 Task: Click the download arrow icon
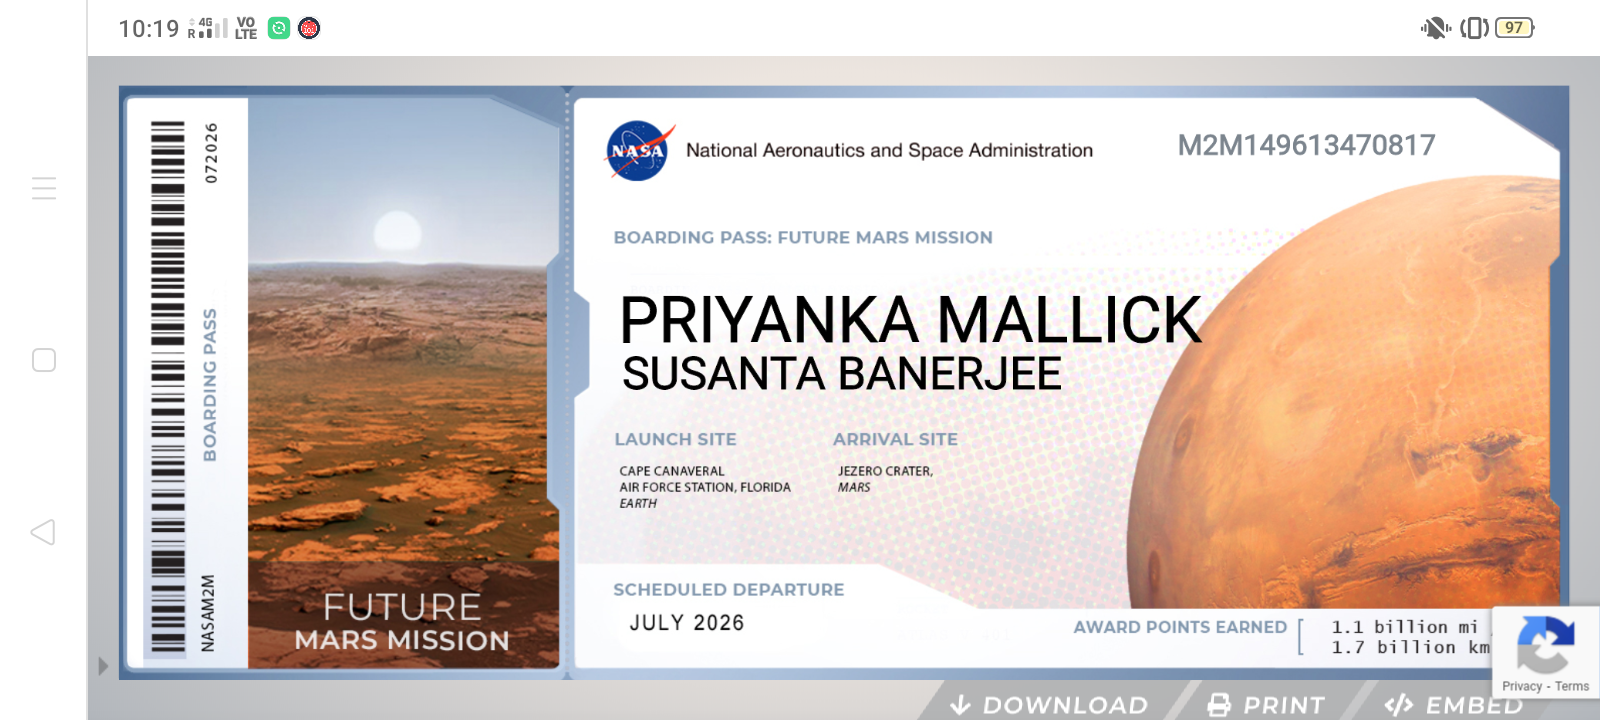(x=960, y=705)
